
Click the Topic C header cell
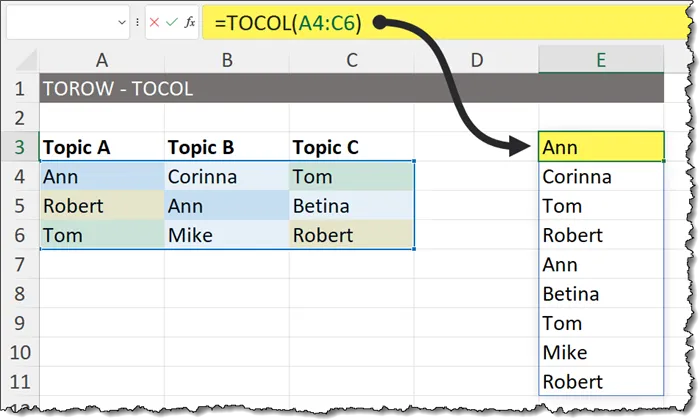tap(352, 148)
